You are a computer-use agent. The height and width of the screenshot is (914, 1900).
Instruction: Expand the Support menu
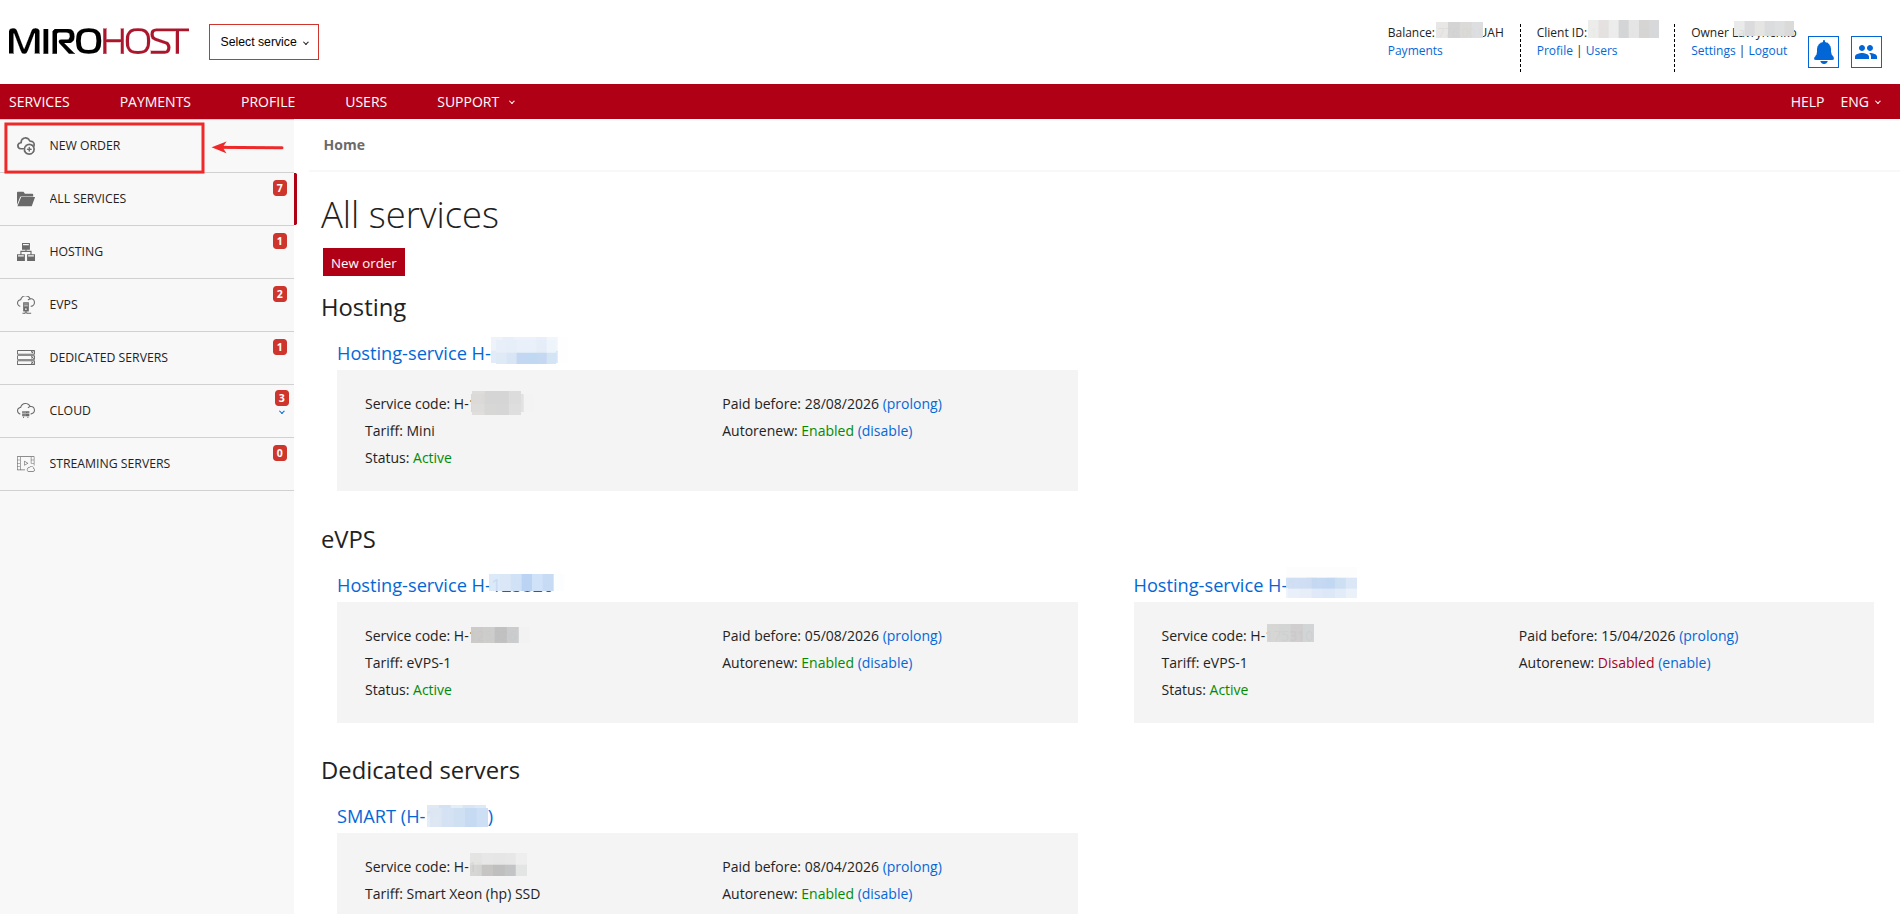[x=475, y=102]
